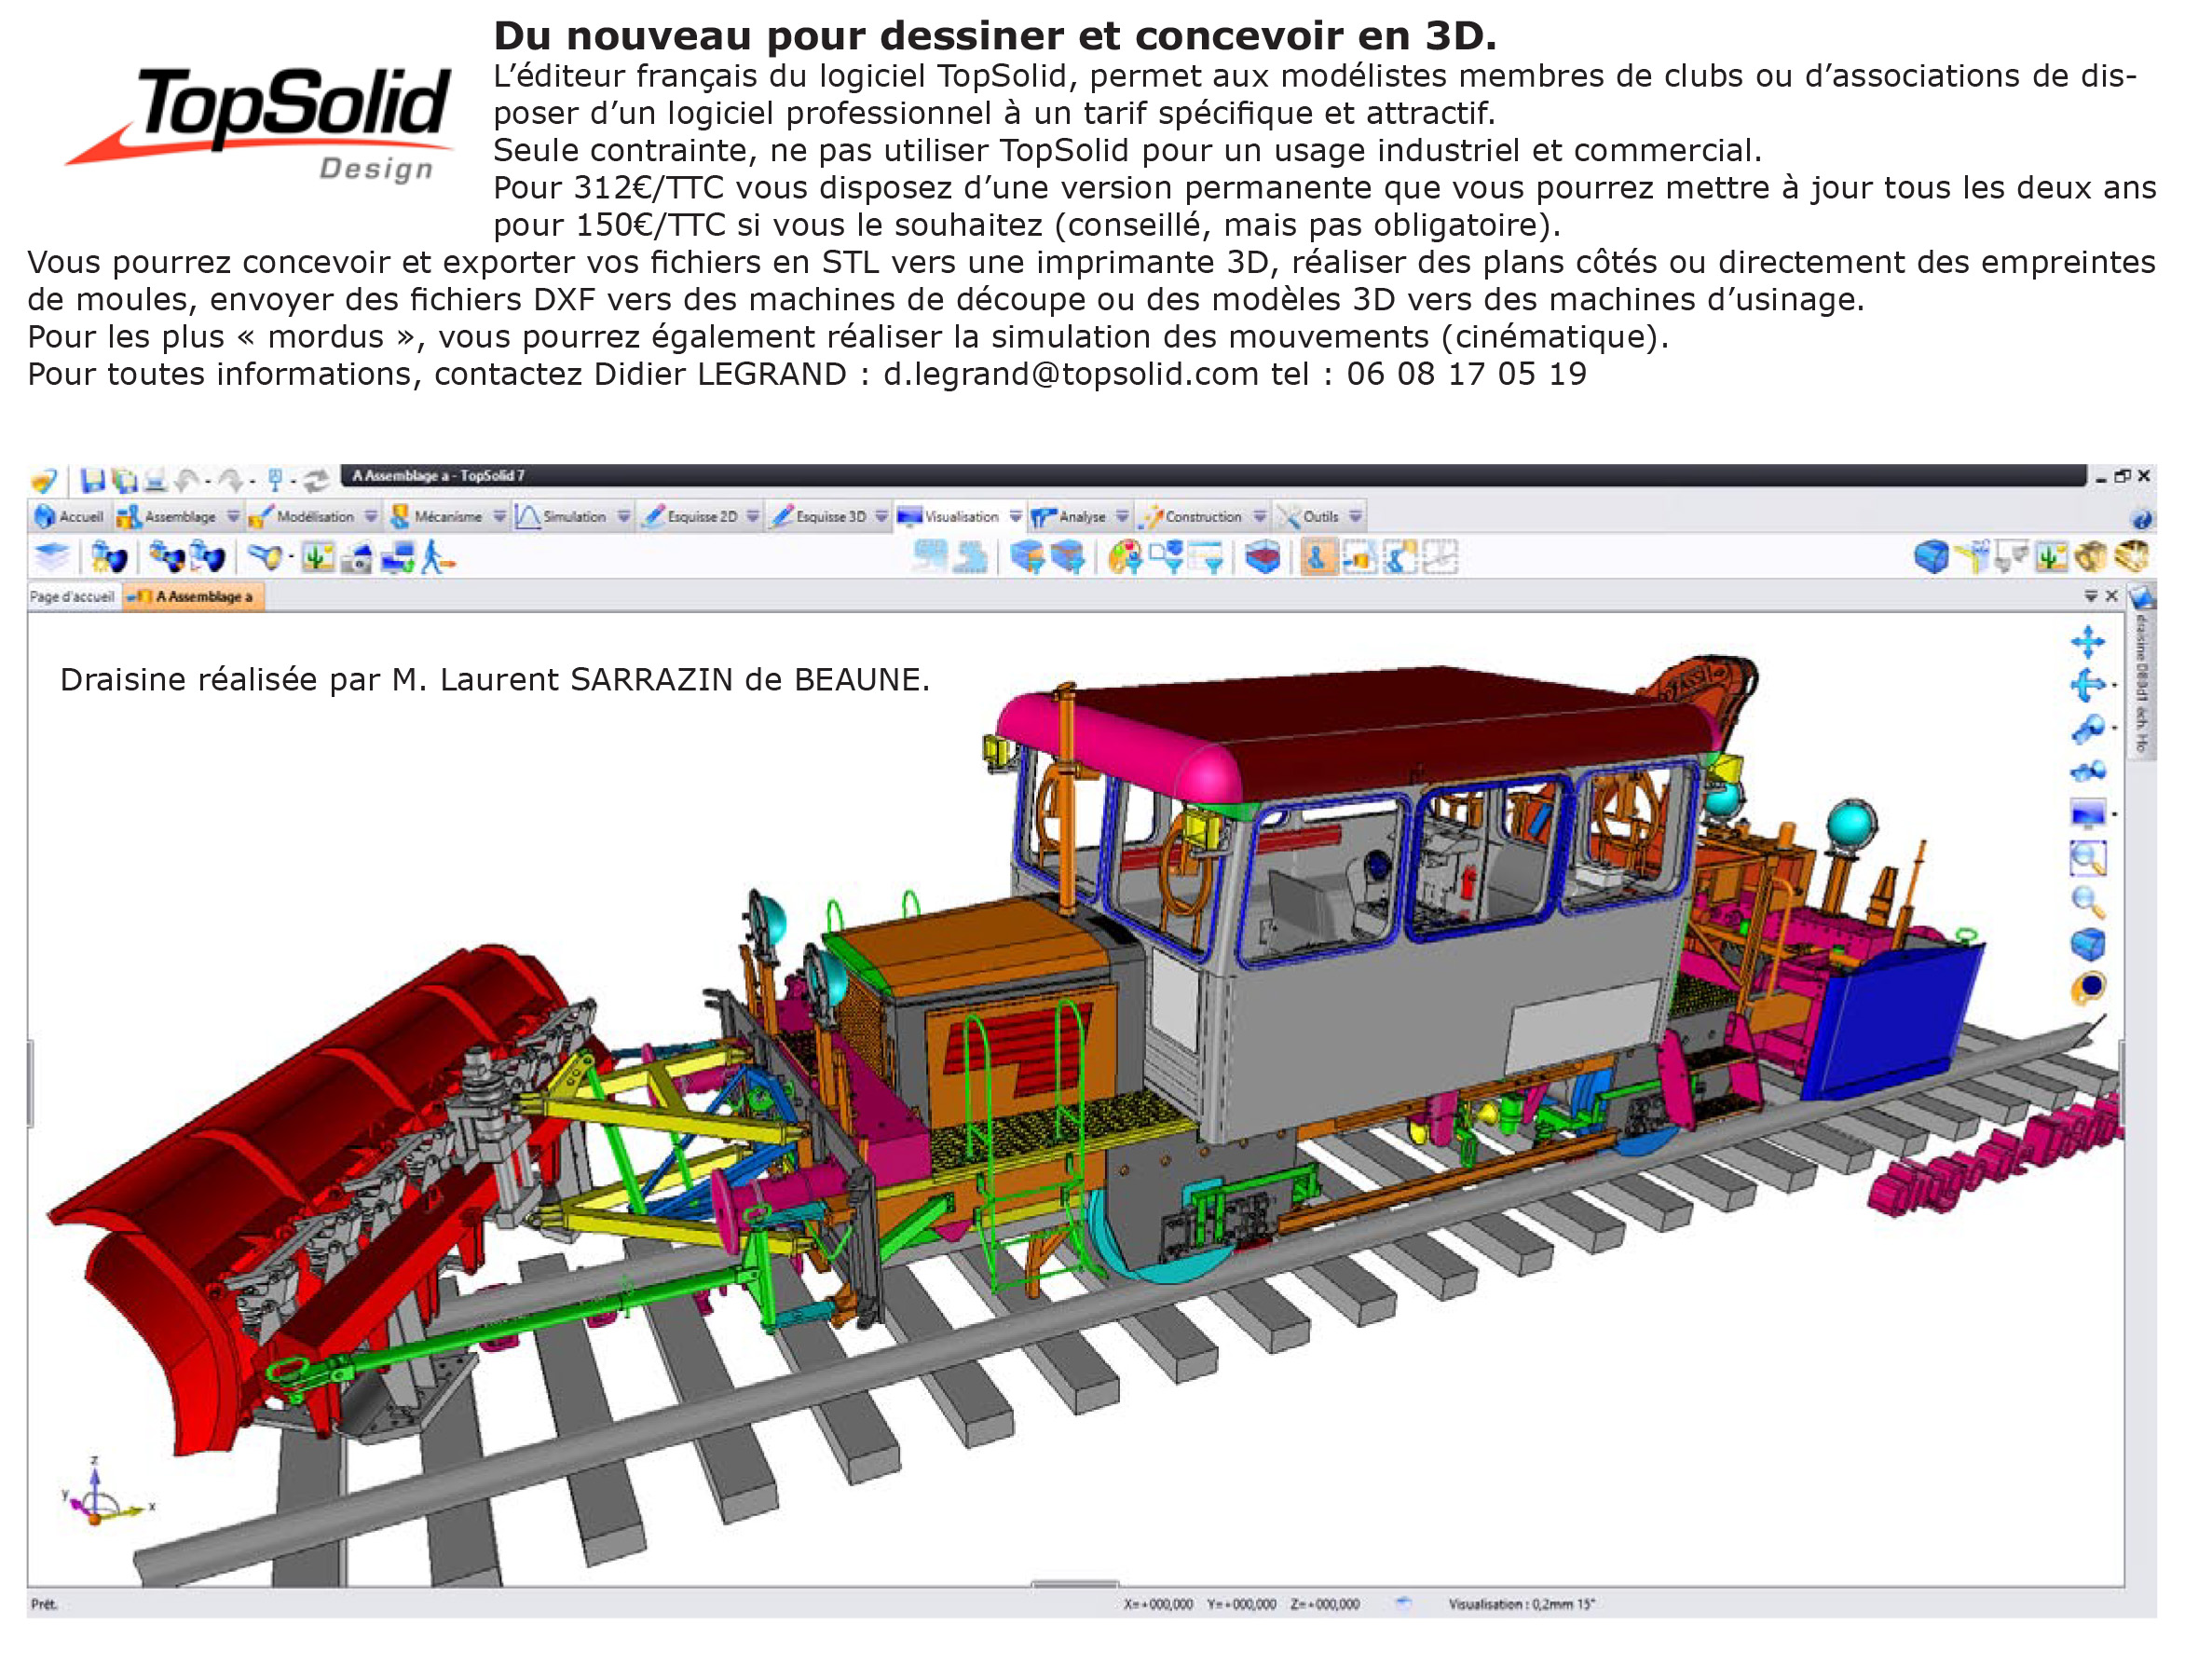Click the Save all documents icon
This screenshot has width=2212, height=1653.
[124, 480]
